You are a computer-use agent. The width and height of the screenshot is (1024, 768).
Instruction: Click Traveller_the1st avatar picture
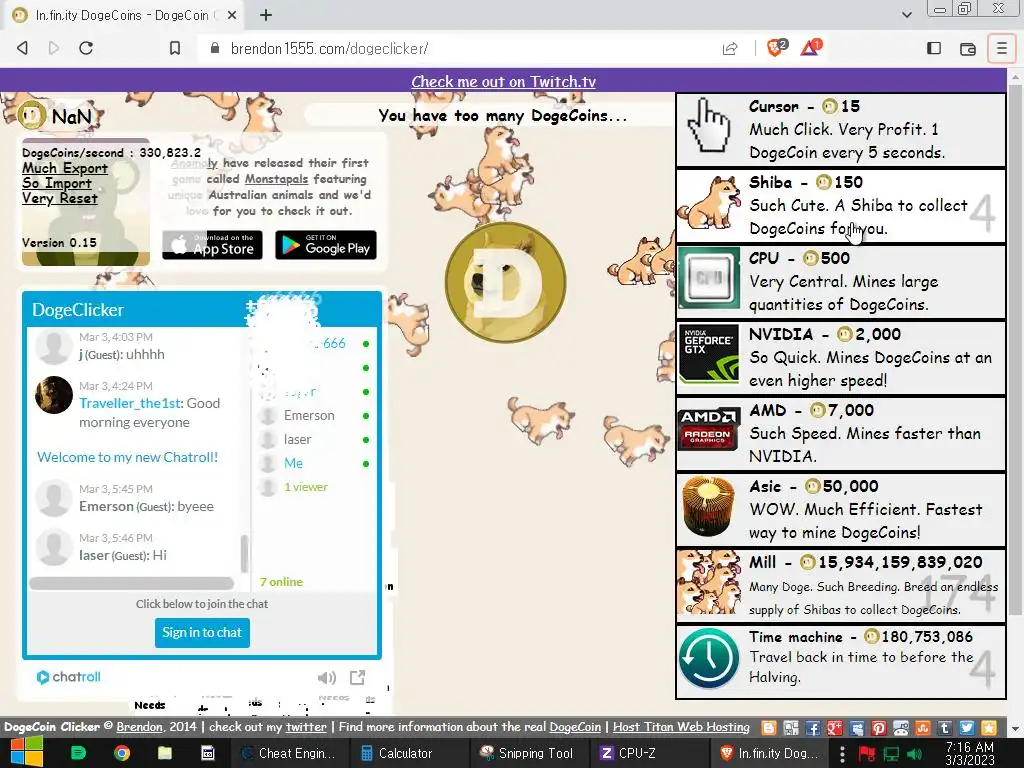54,395
